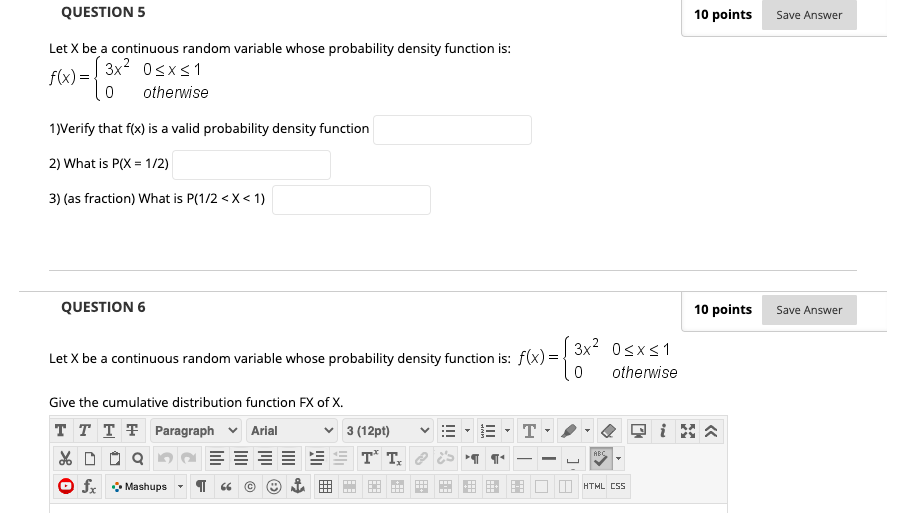This screenshot has width=906, height=513.
Task: Open the 3 (12pt) font size dropdown
Action: (388, 431)
